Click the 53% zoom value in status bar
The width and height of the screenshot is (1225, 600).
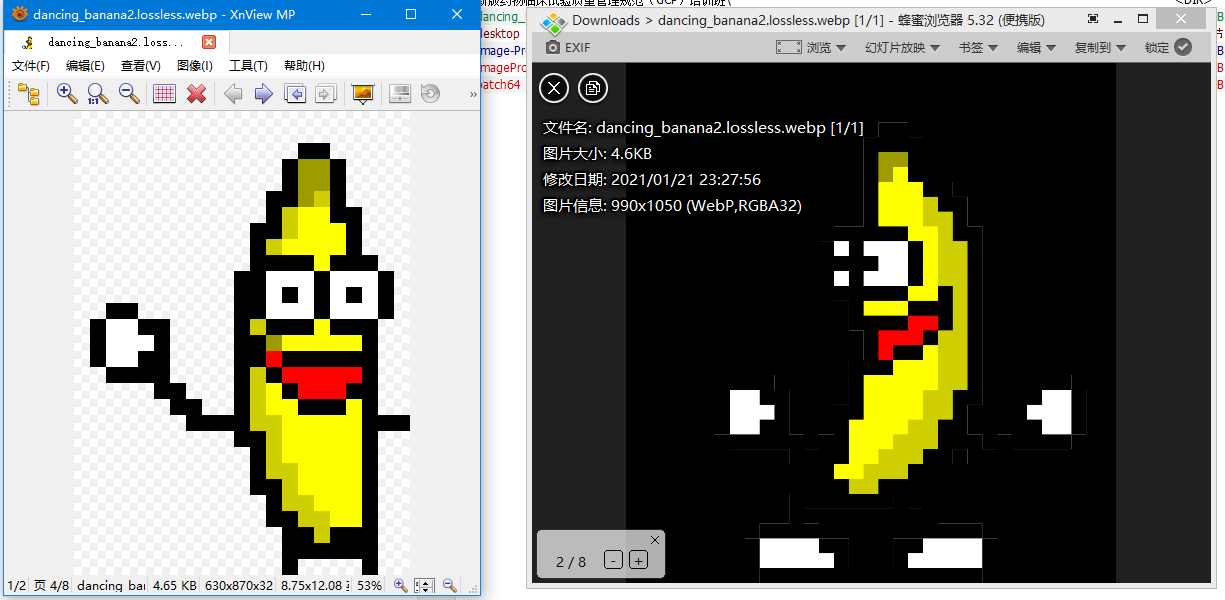tap(370, 586)
